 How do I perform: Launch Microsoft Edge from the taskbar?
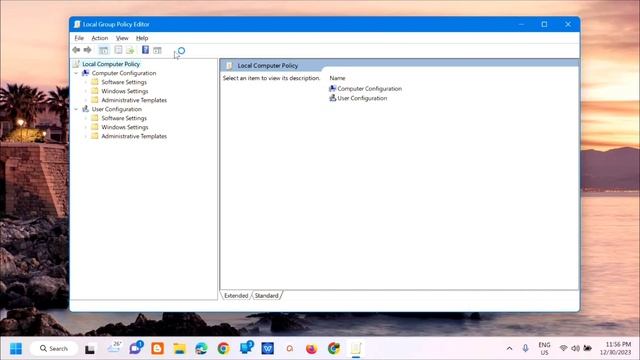[201, 349]
